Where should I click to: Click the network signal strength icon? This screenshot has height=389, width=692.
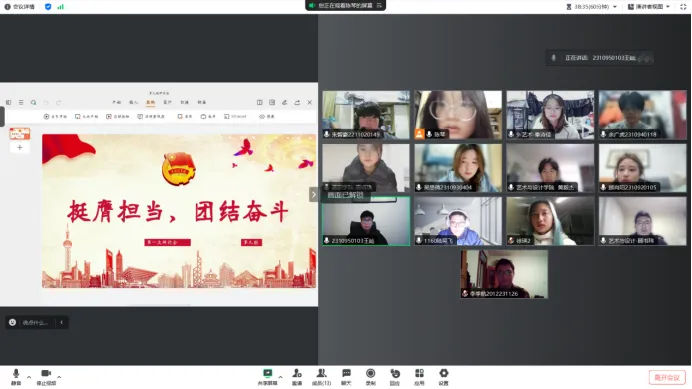coord(60,7)
